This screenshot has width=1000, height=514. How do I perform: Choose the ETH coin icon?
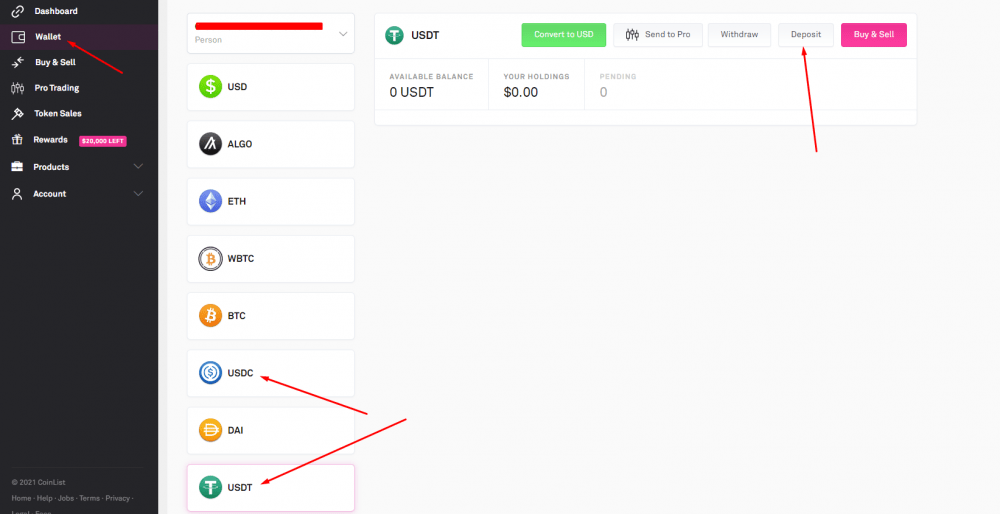[210, 202]
